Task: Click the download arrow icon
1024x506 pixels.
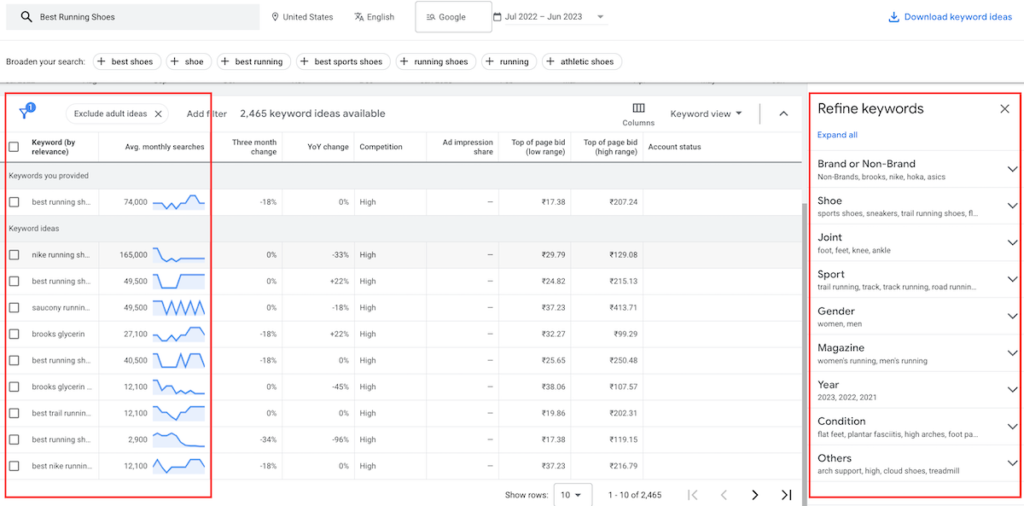Action: pyautogui.click(x=893, y=17)
